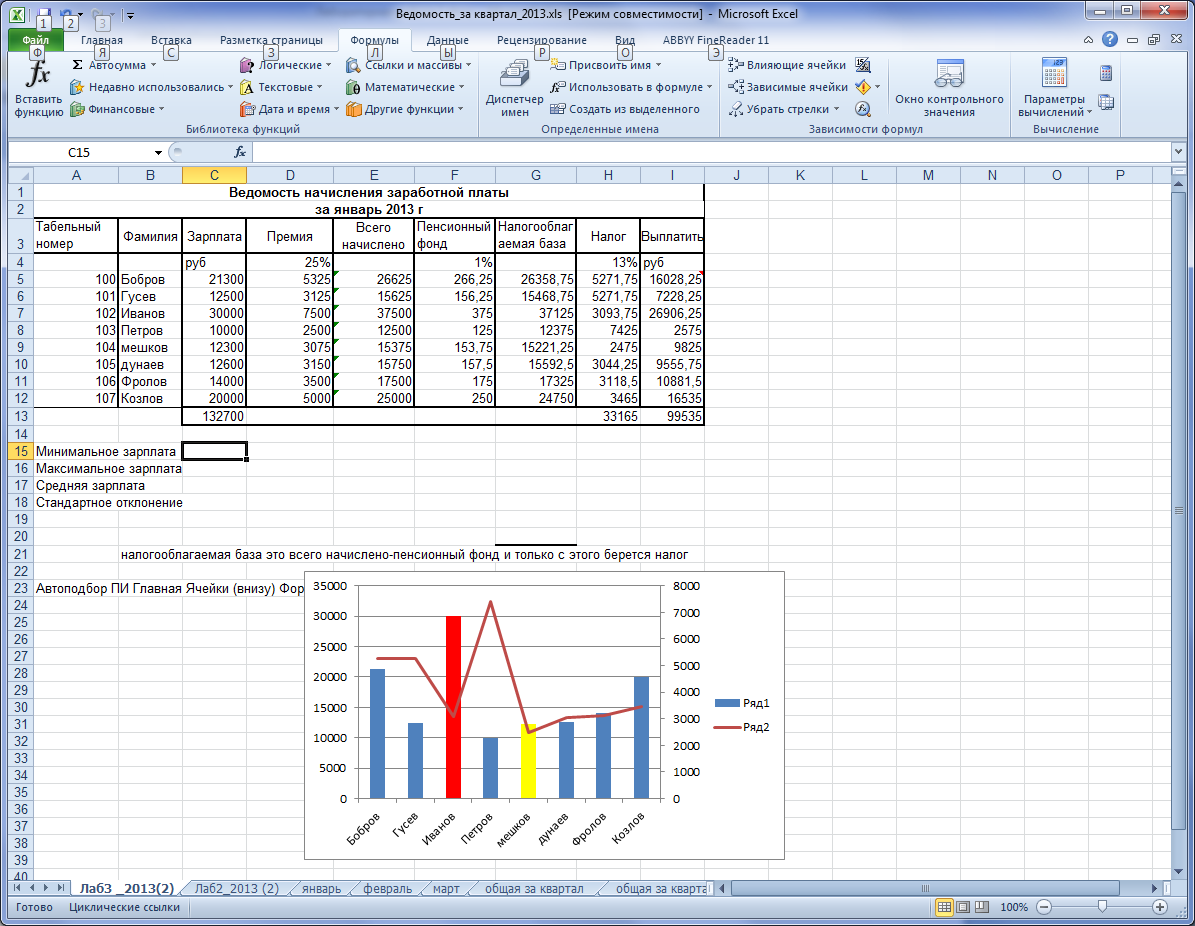Click the Show Formulas icon in formula auditing
Image resolution: width=1195 pixels, height=926 pixels.
863,65
